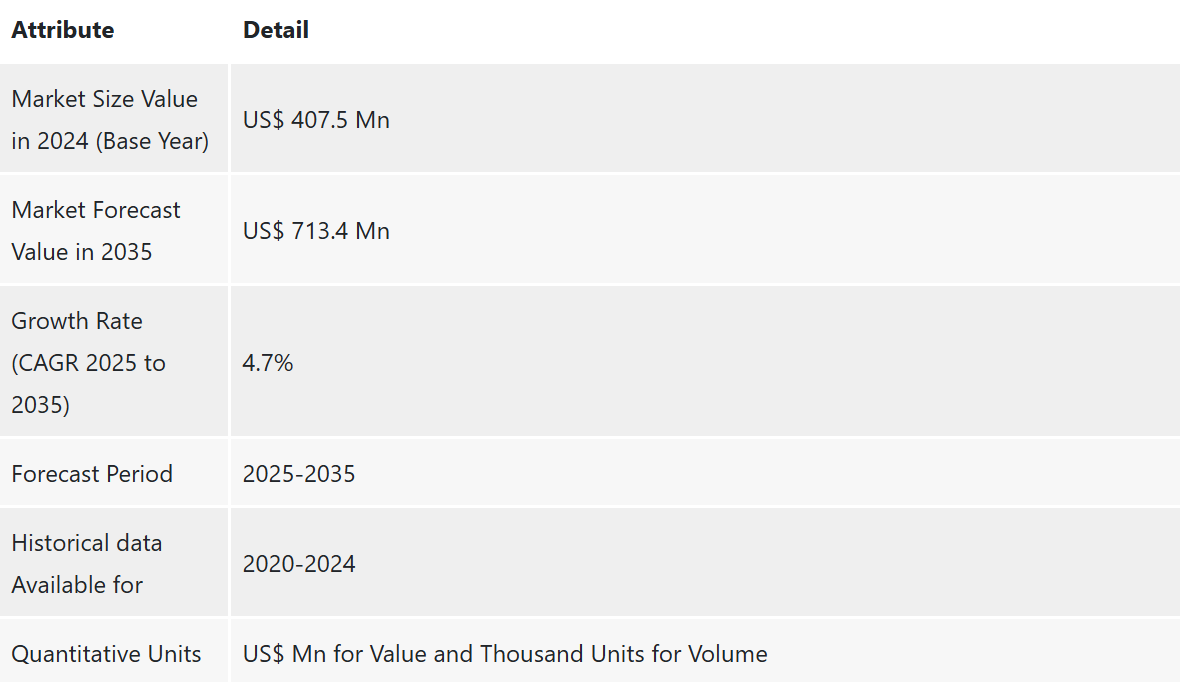Image resolution: width=1180 pixels, height=682 pixels.
Task: Click the US$ 713.4 Mn value
Action: tap(316, 230)
